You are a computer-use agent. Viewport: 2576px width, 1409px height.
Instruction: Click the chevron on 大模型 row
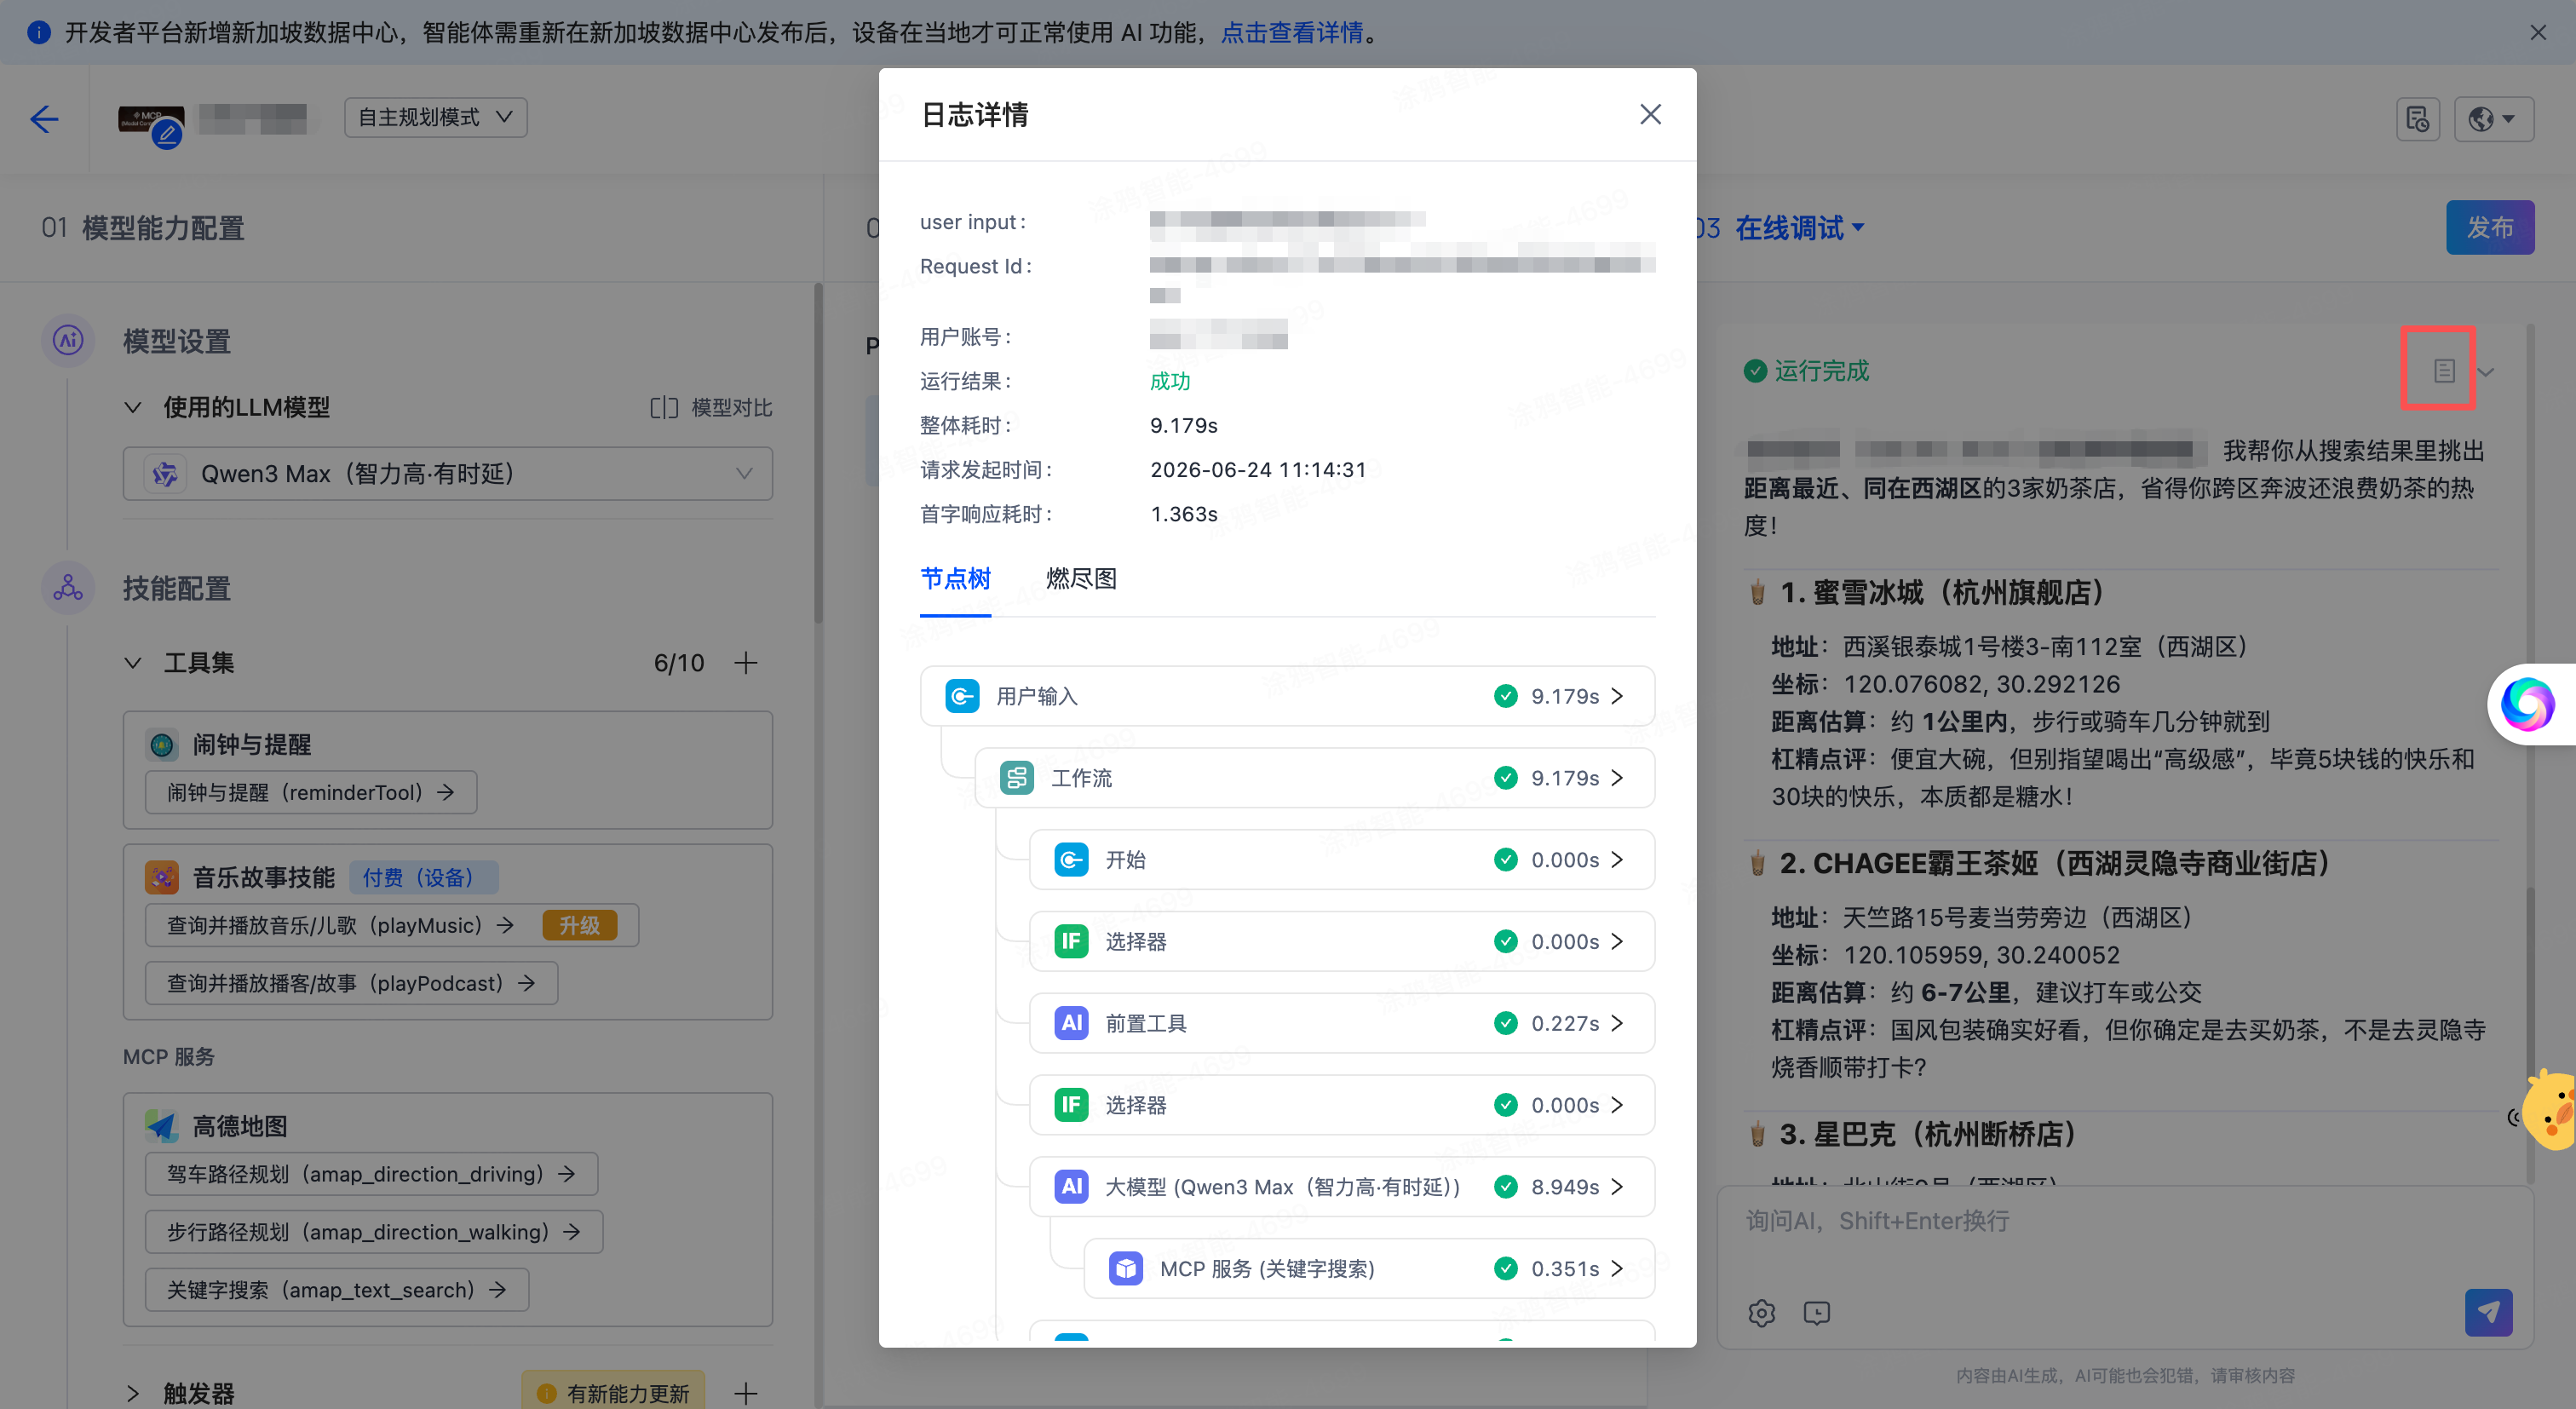(1617, 1187)
